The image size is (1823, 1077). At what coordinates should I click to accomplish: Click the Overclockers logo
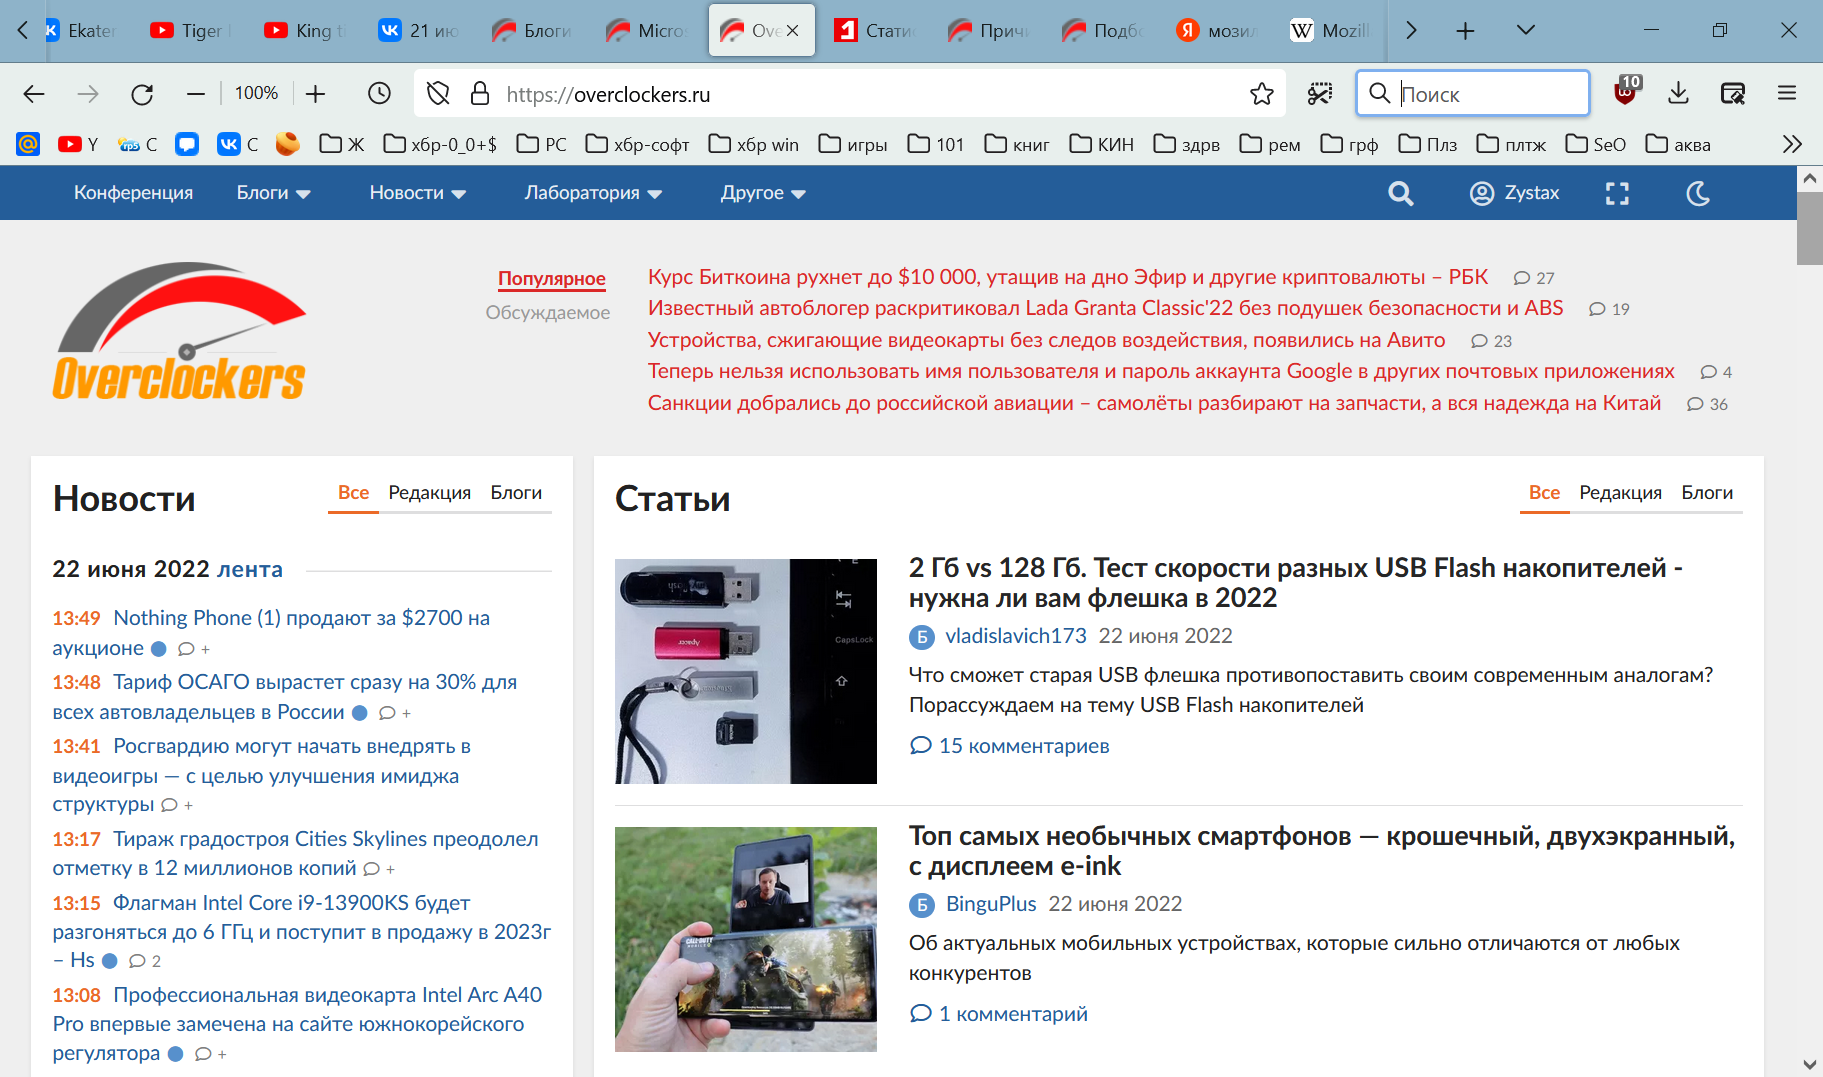tap(180, 332)
